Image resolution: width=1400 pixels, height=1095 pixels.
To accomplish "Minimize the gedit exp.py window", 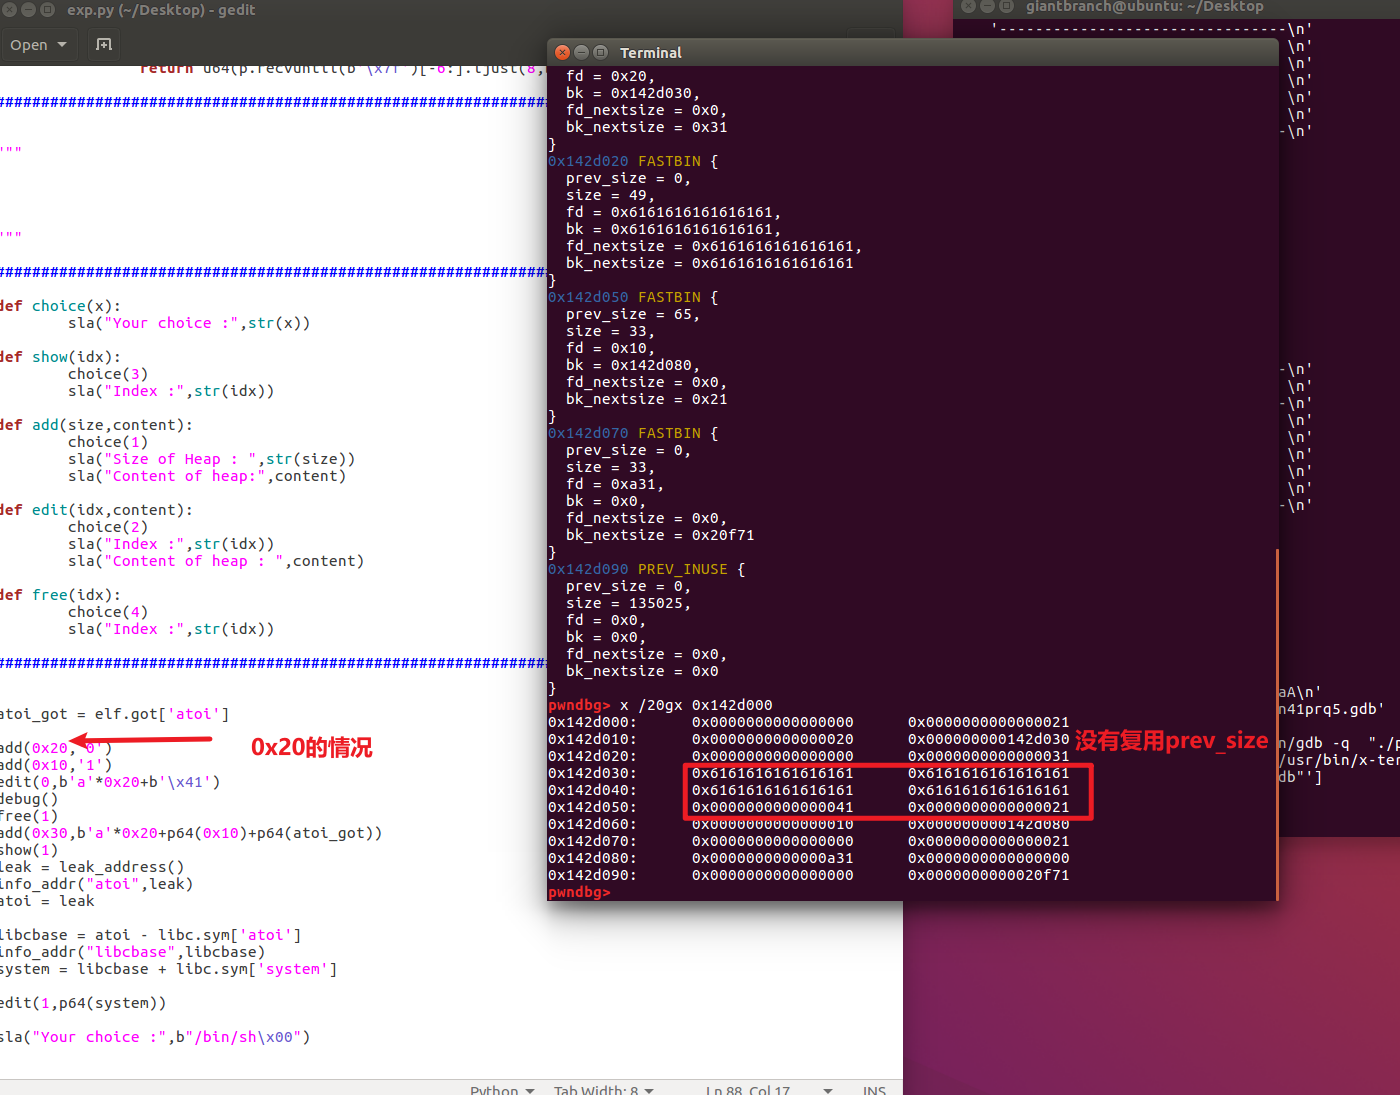I will [x=28, y=9].
